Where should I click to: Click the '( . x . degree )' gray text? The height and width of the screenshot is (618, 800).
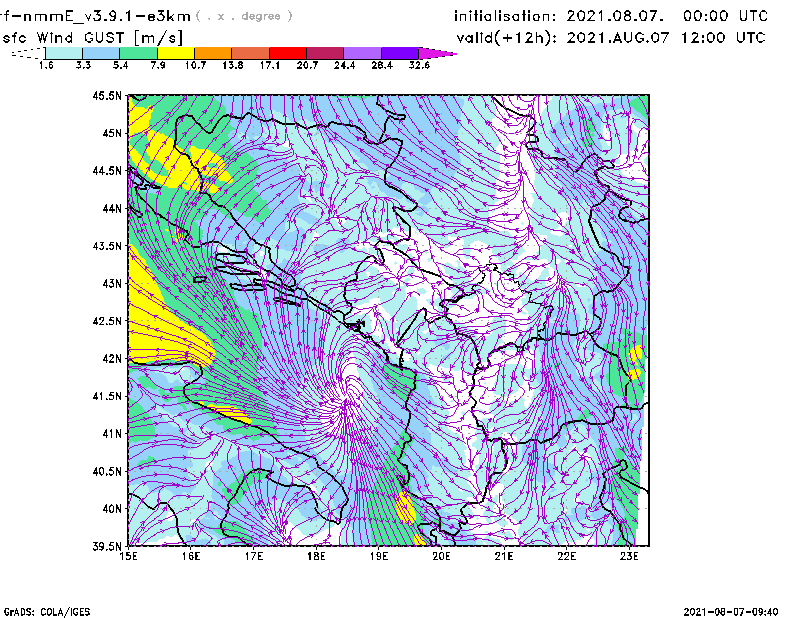click(244, 16)
